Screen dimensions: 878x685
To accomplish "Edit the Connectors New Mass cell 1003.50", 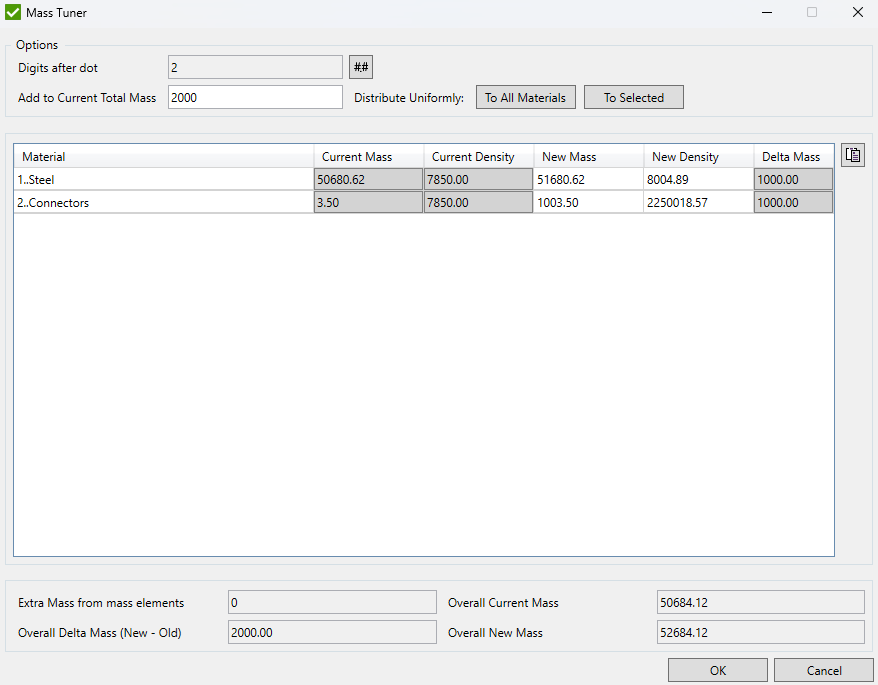I will point(588,202).
